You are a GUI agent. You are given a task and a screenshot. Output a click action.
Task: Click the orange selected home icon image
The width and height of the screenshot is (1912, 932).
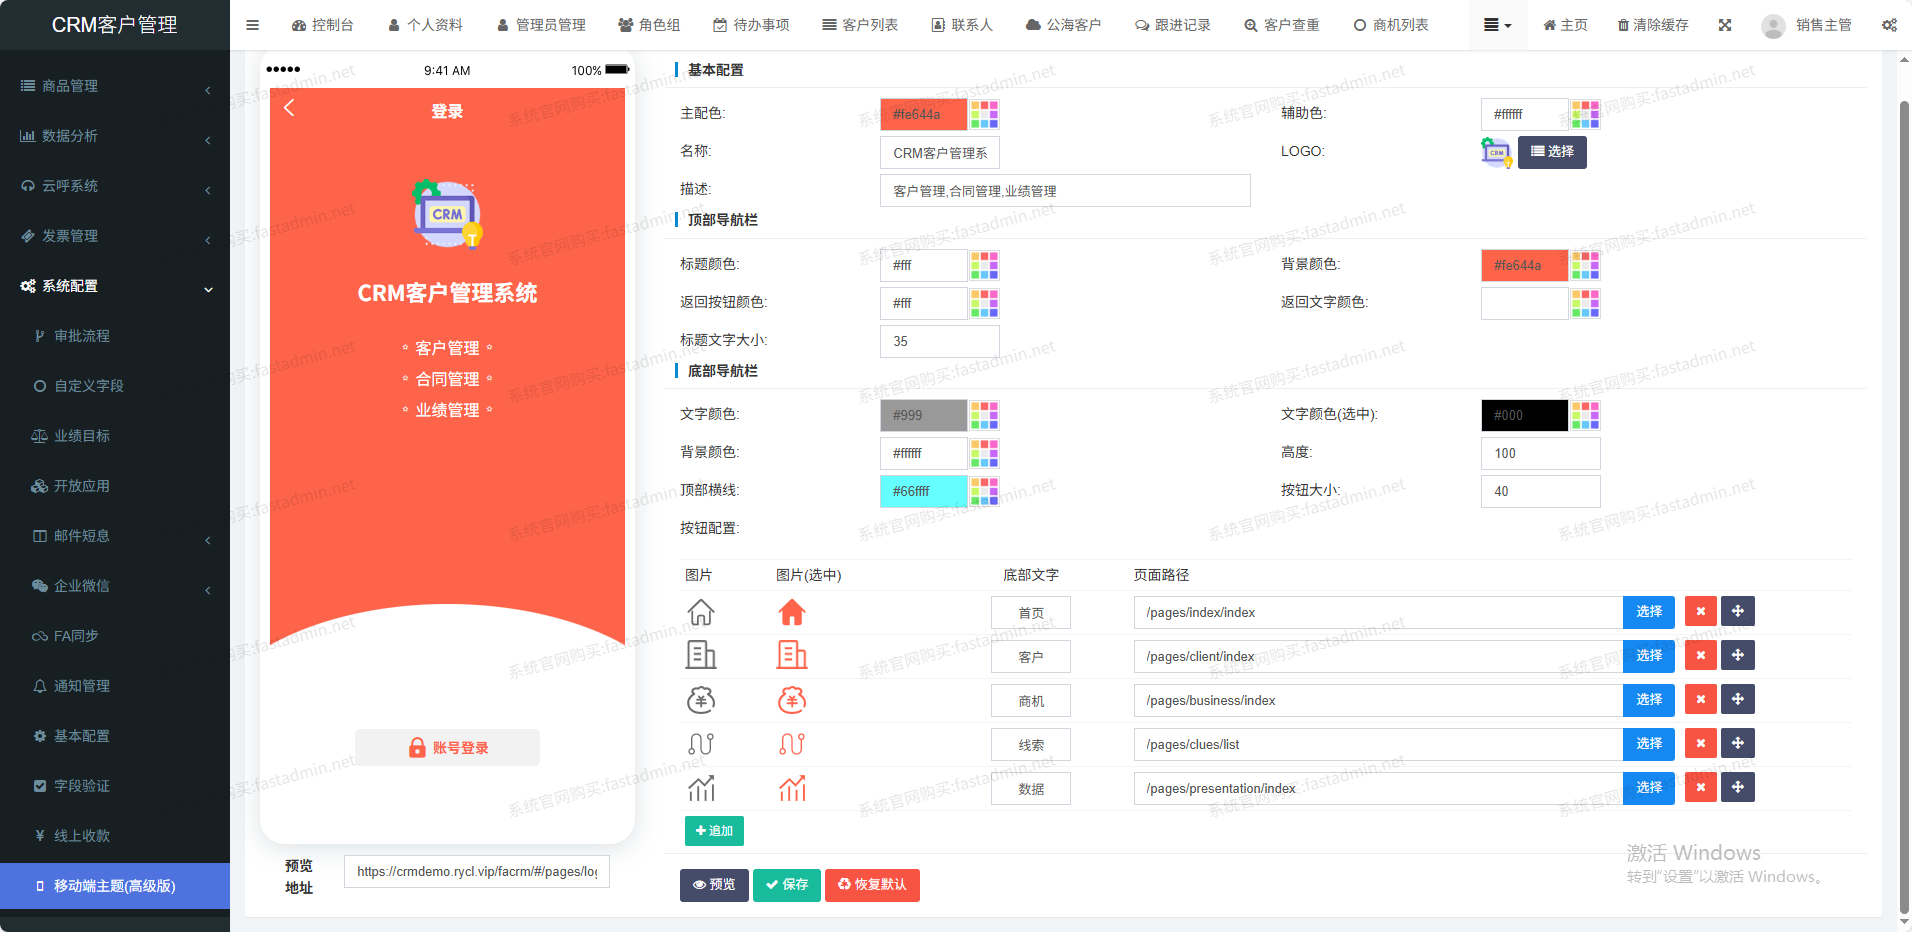point(792,612)
